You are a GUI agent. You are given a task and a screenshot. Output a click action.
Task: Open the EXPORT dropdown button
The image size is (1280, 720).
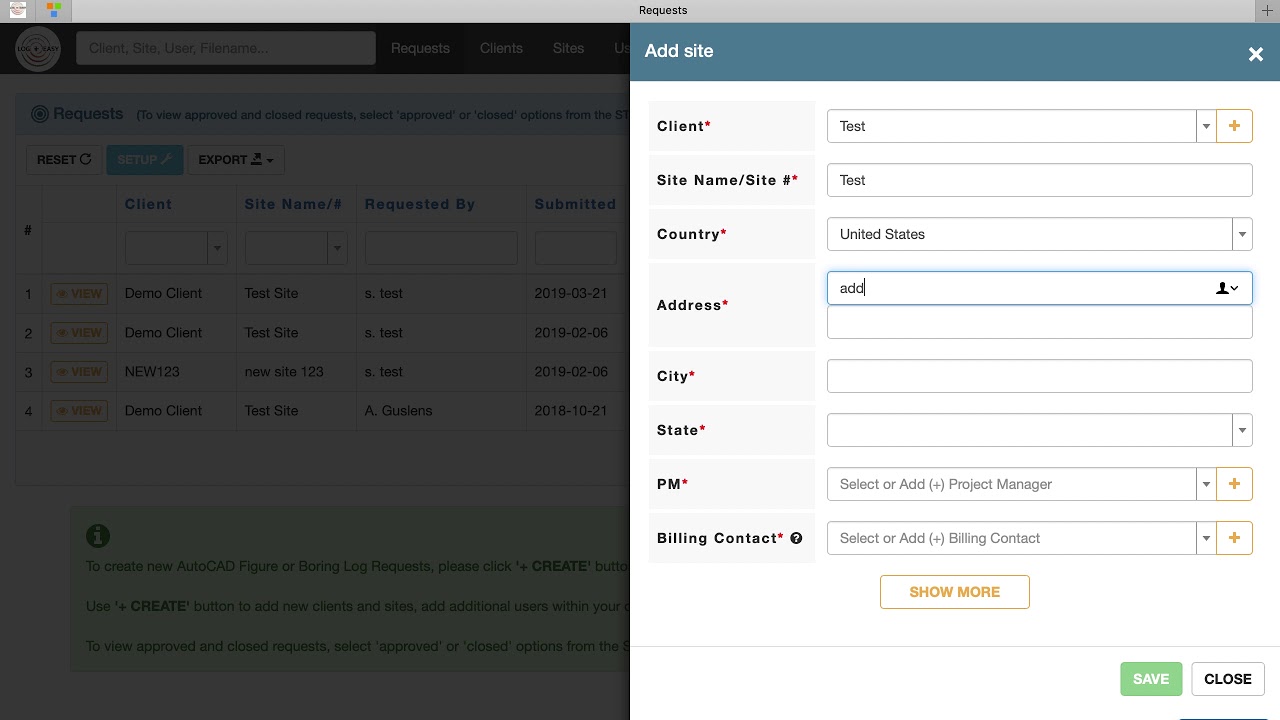[x=236, y=160]
